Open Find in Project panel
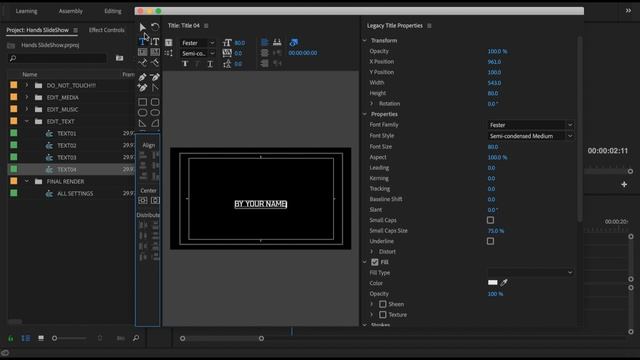This screenshot has width=640, height=360. (136, 338)
